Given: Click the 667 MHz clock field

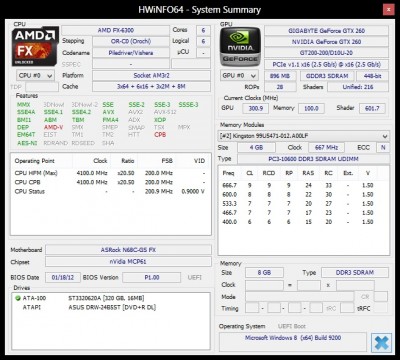Looking at the screenshot, I should (x=326, y=147).
